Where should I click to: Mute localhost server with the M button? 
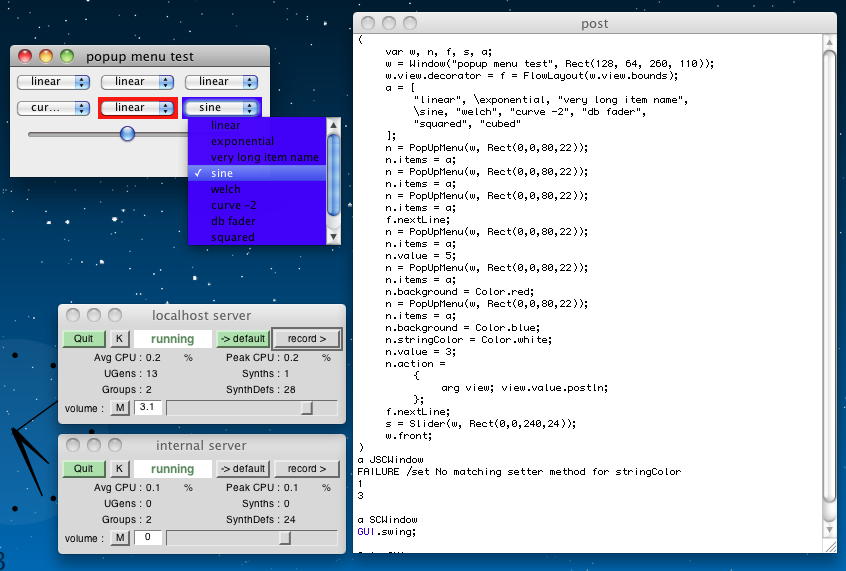tap(120, 408)
